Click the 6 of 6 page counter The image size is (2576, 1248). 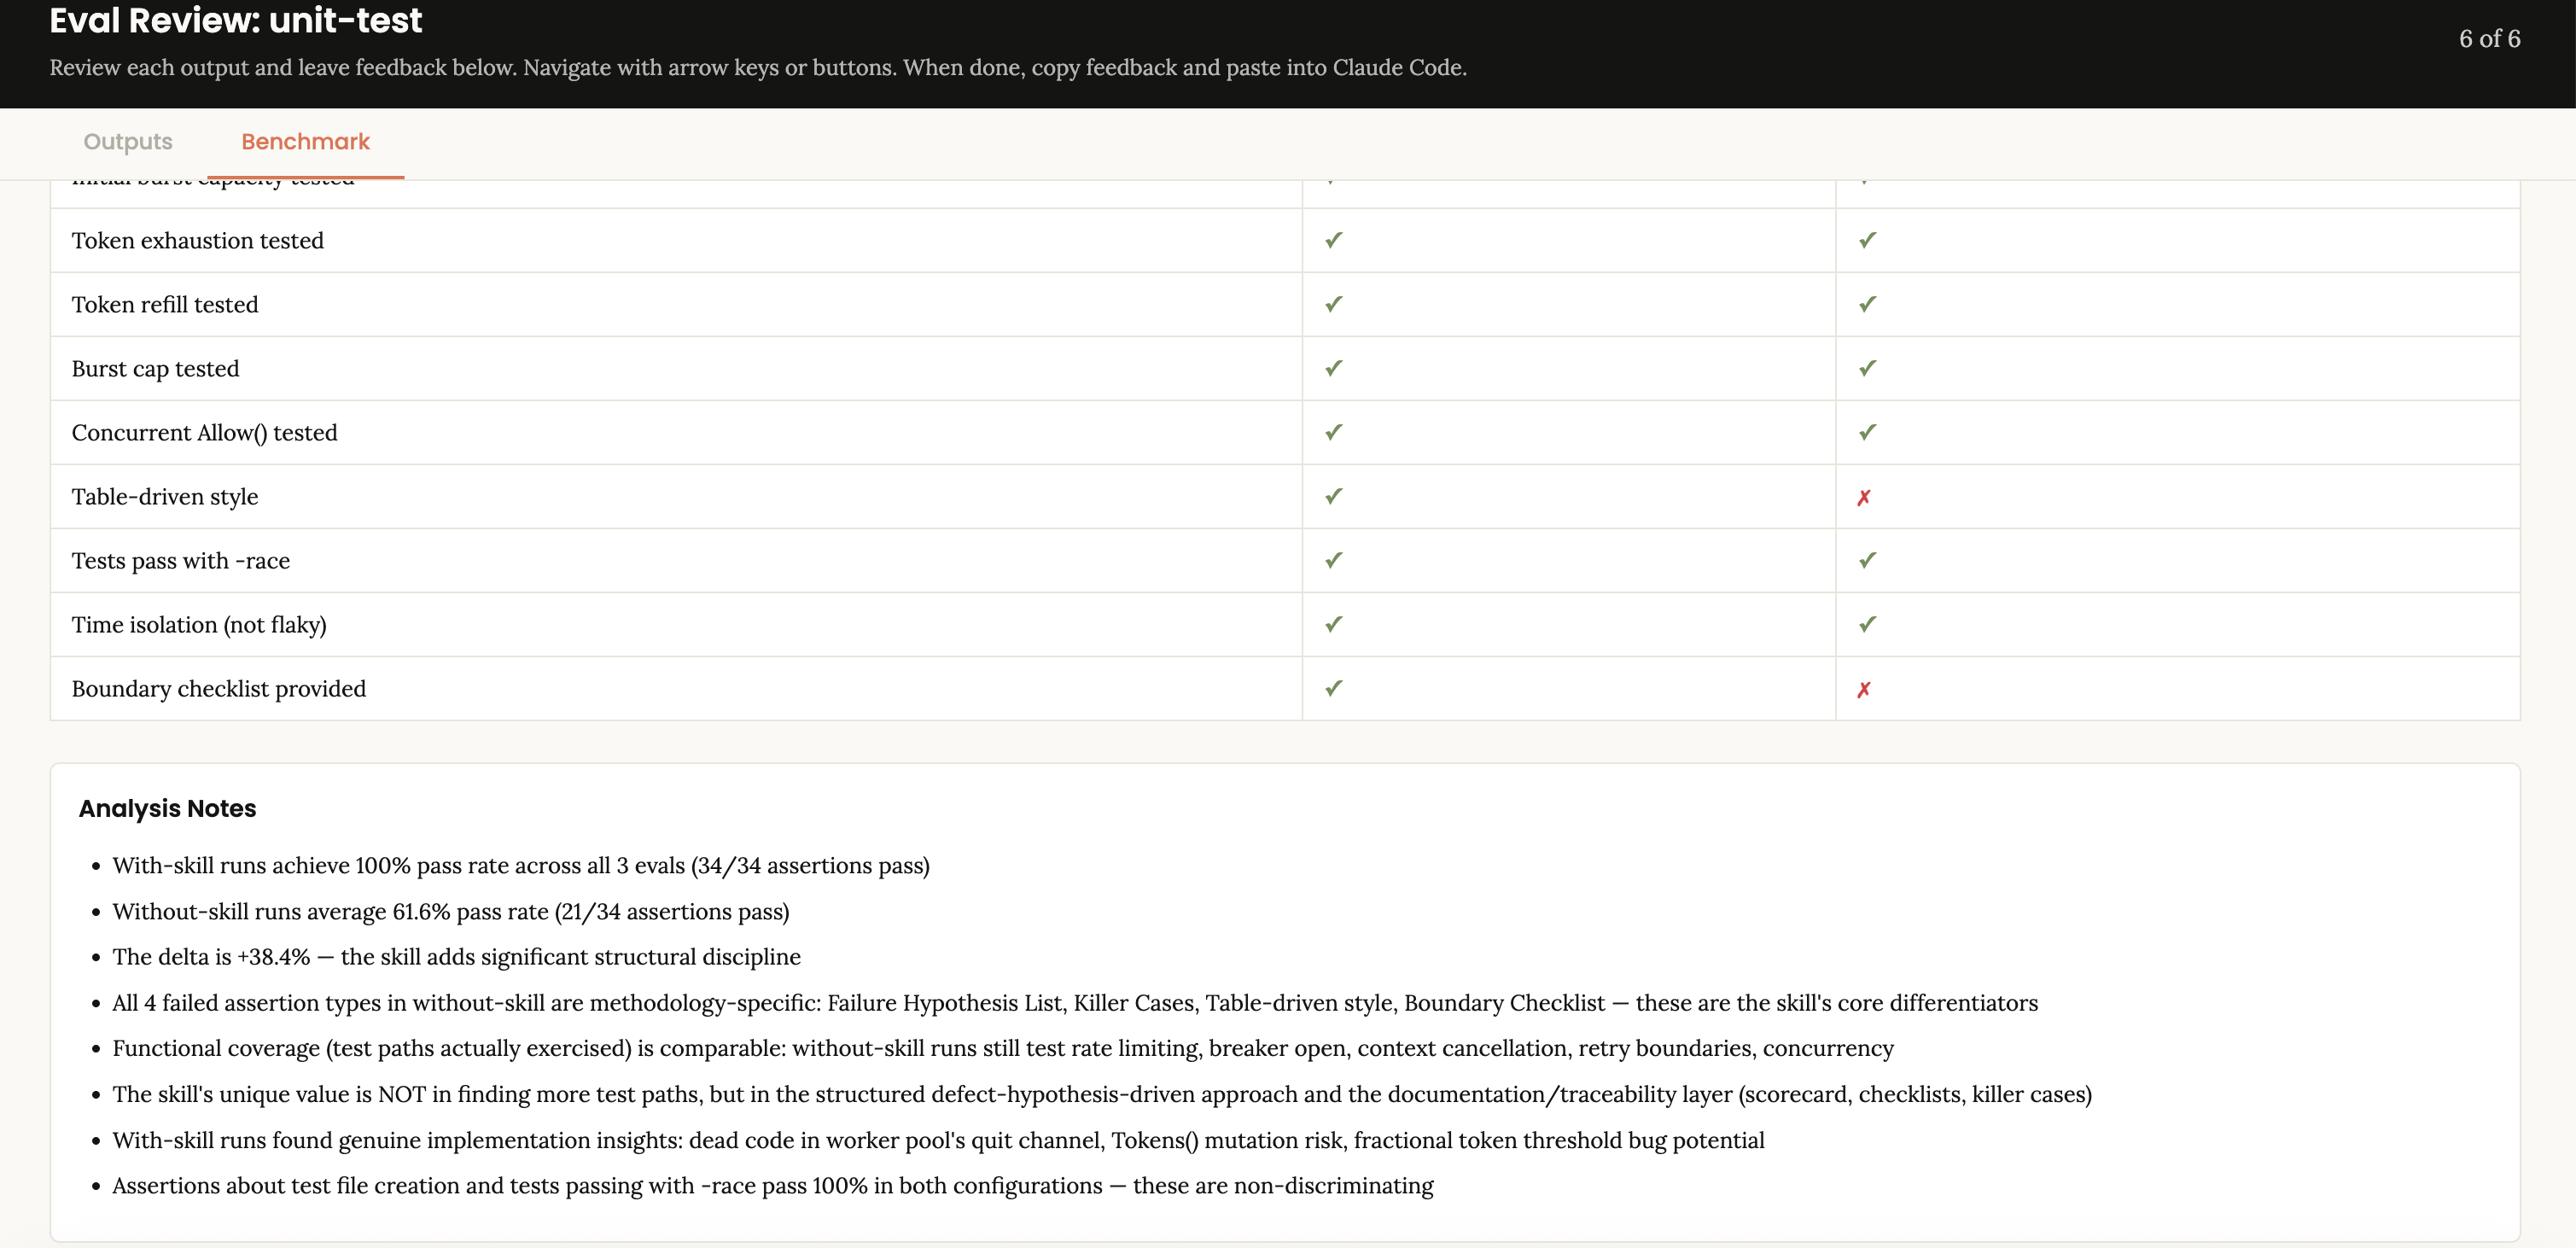tap(2489, 39)
